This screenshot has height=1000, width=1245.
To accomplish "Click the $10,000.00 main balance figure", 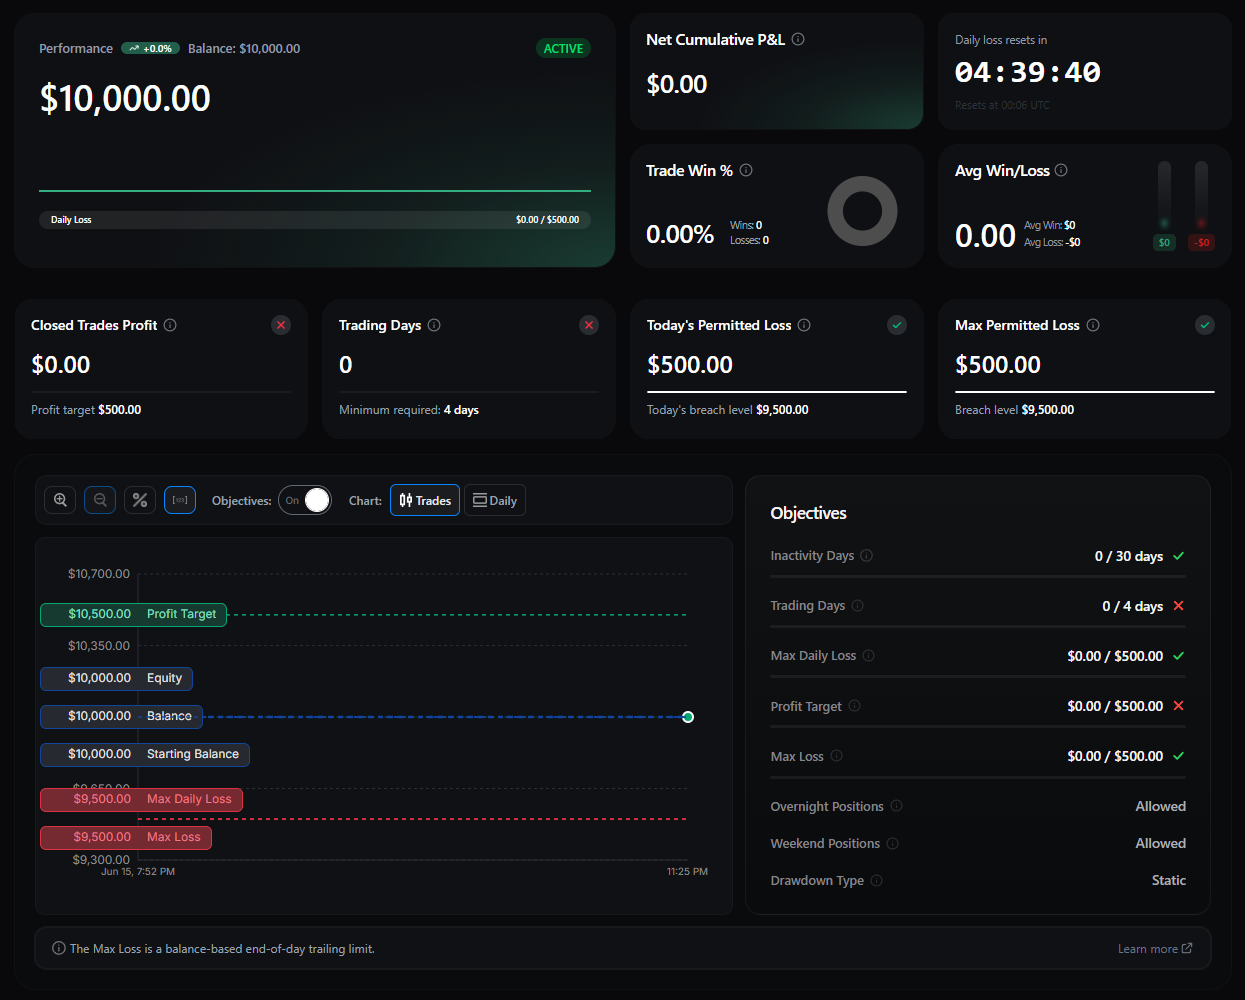I will point(125,98).
